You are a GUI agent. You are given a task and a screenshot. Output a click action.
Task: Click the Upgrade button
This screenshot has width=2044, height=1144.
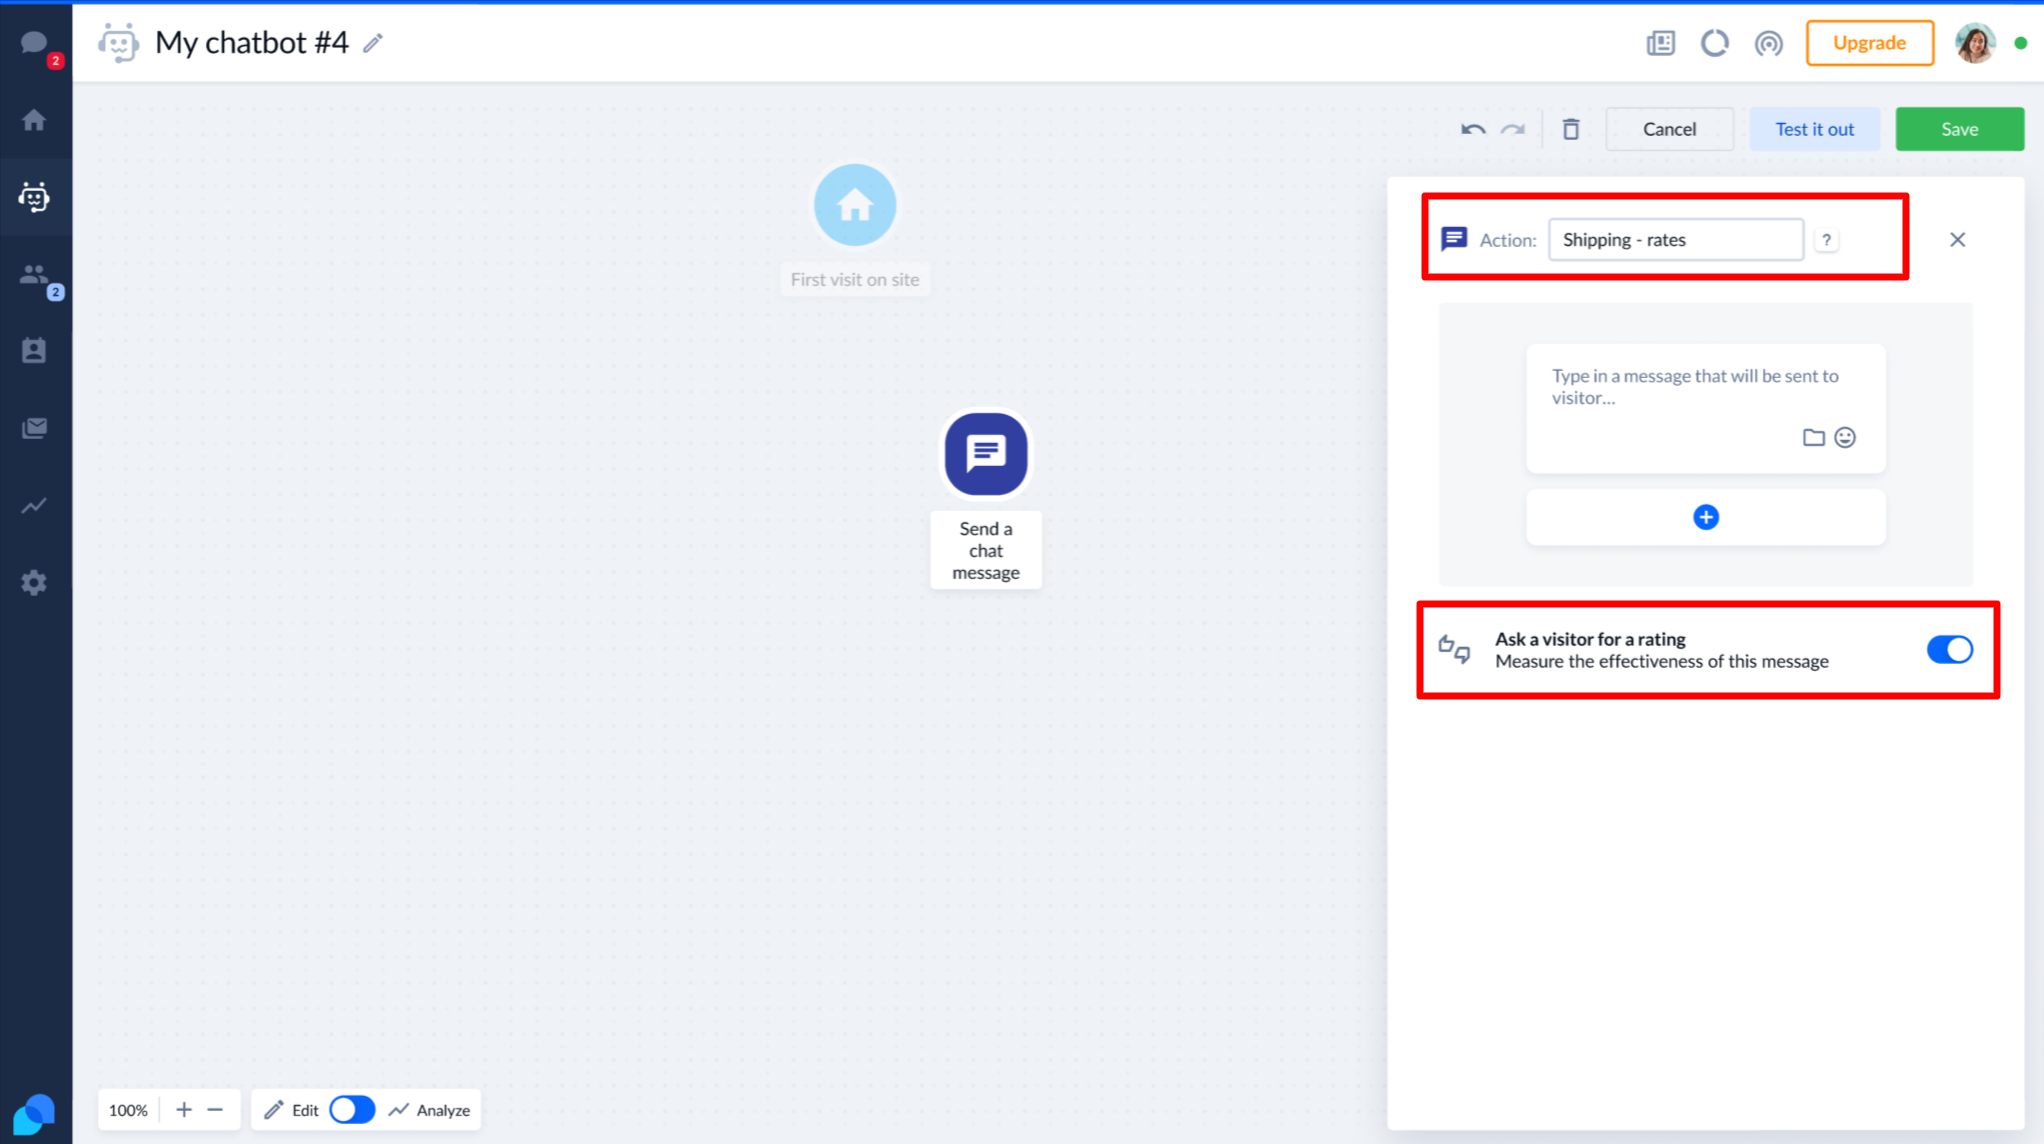point(1869,43)
